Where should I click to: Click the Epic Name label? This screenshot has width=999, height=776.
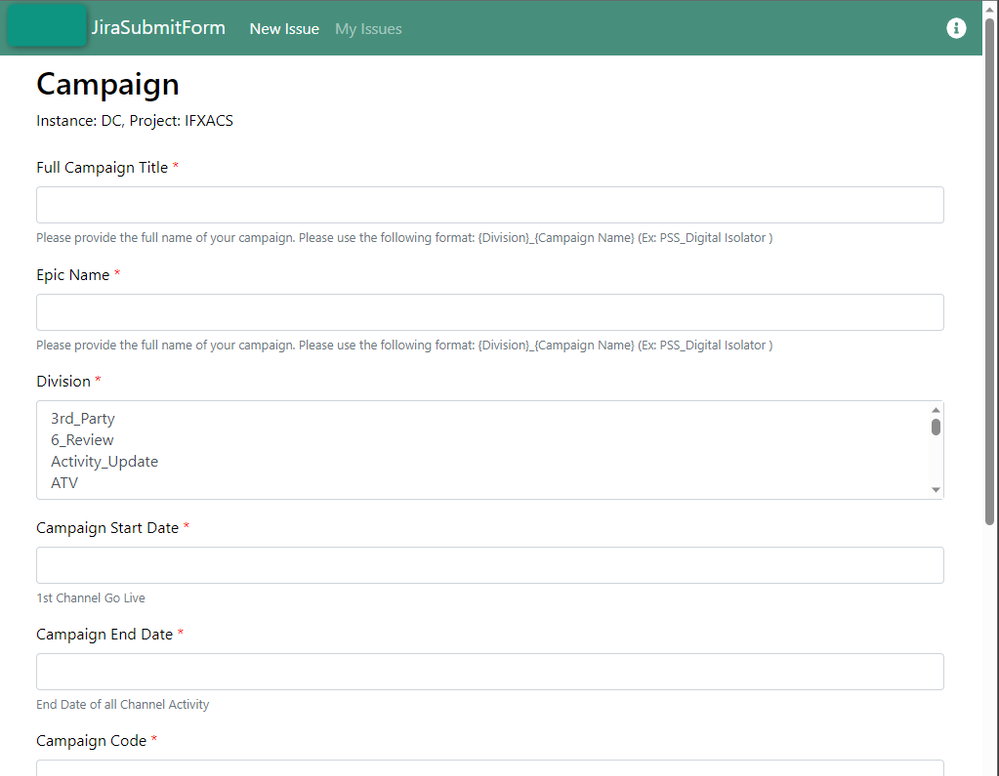[73, 275]
